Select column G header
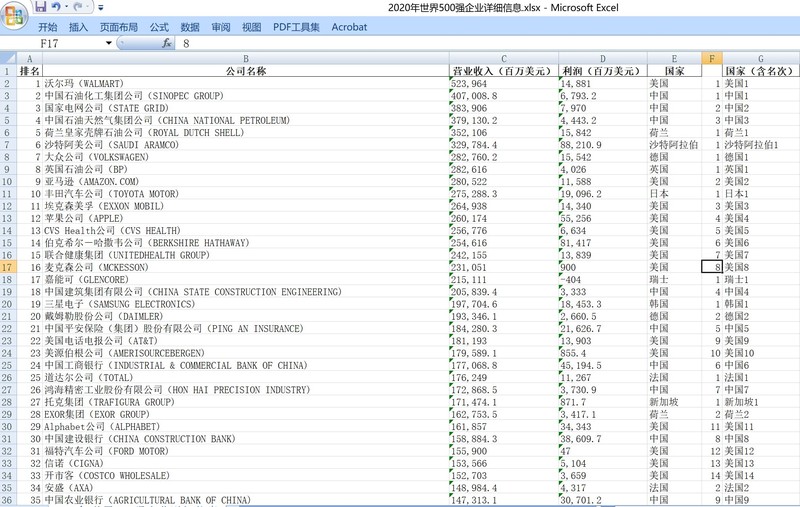 [761, 58]
